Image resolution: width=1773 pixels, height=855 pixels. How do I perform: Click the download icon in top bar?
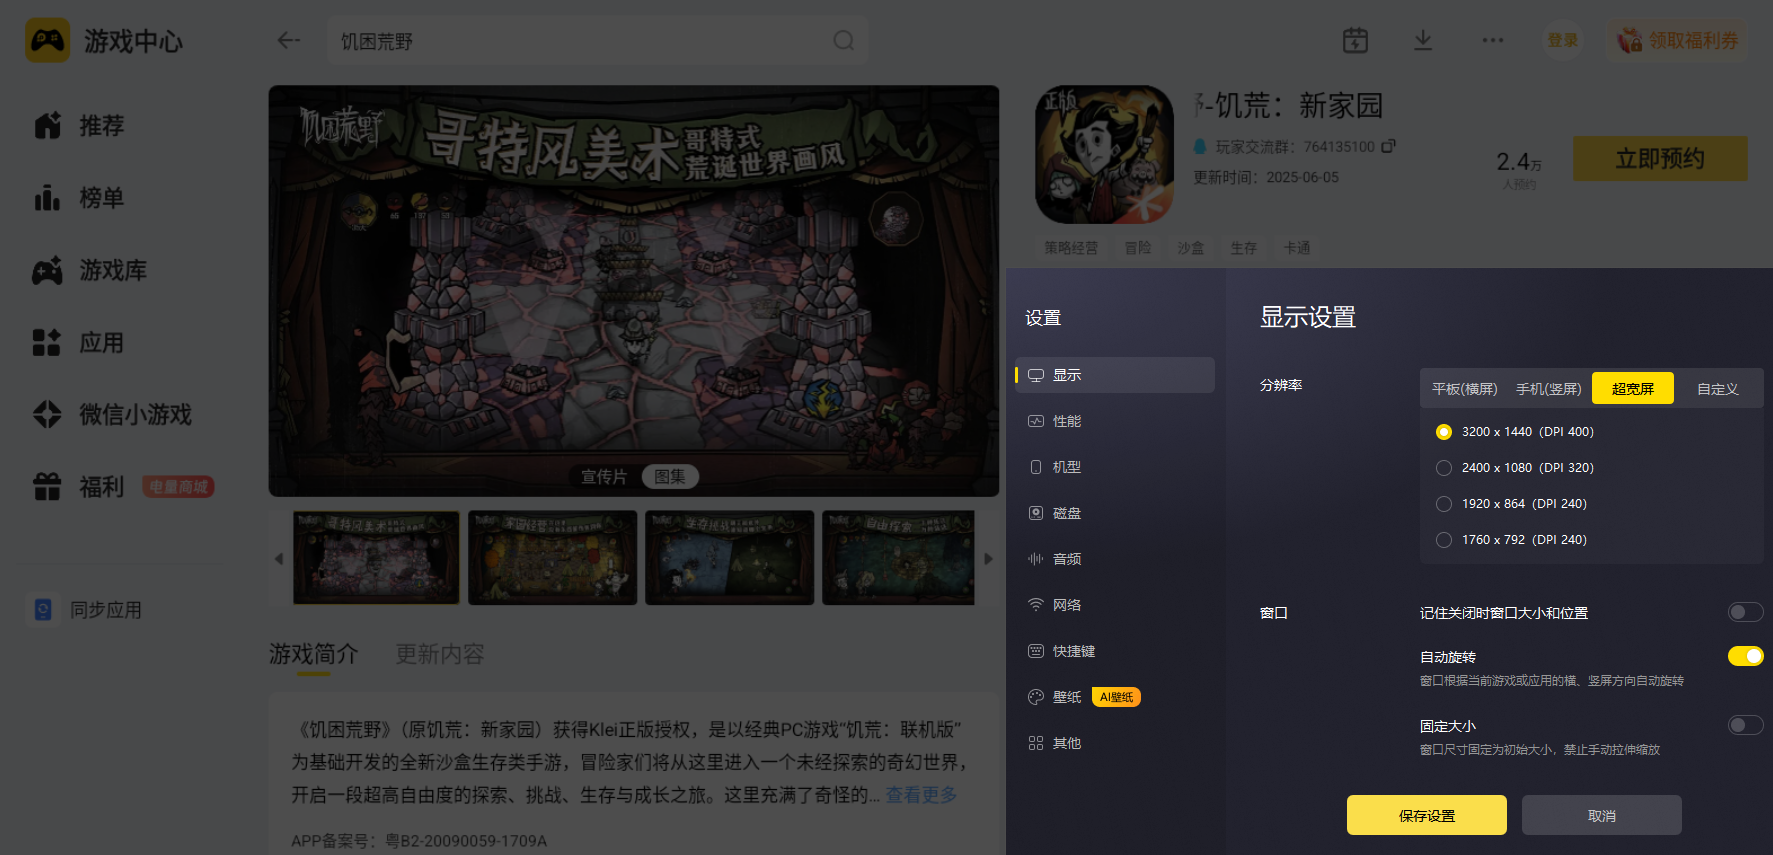tap(1423, 41)
